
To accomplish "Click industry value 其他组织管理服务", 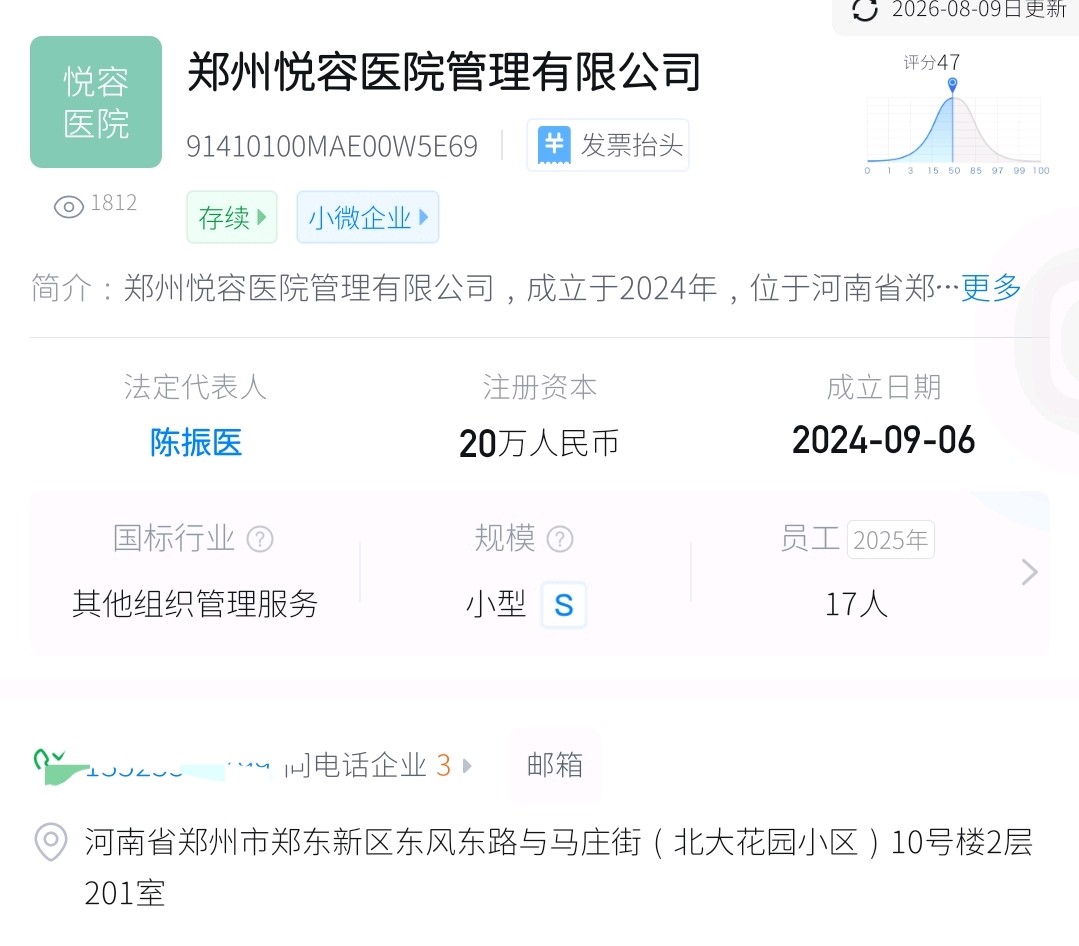I will (195, 604).
